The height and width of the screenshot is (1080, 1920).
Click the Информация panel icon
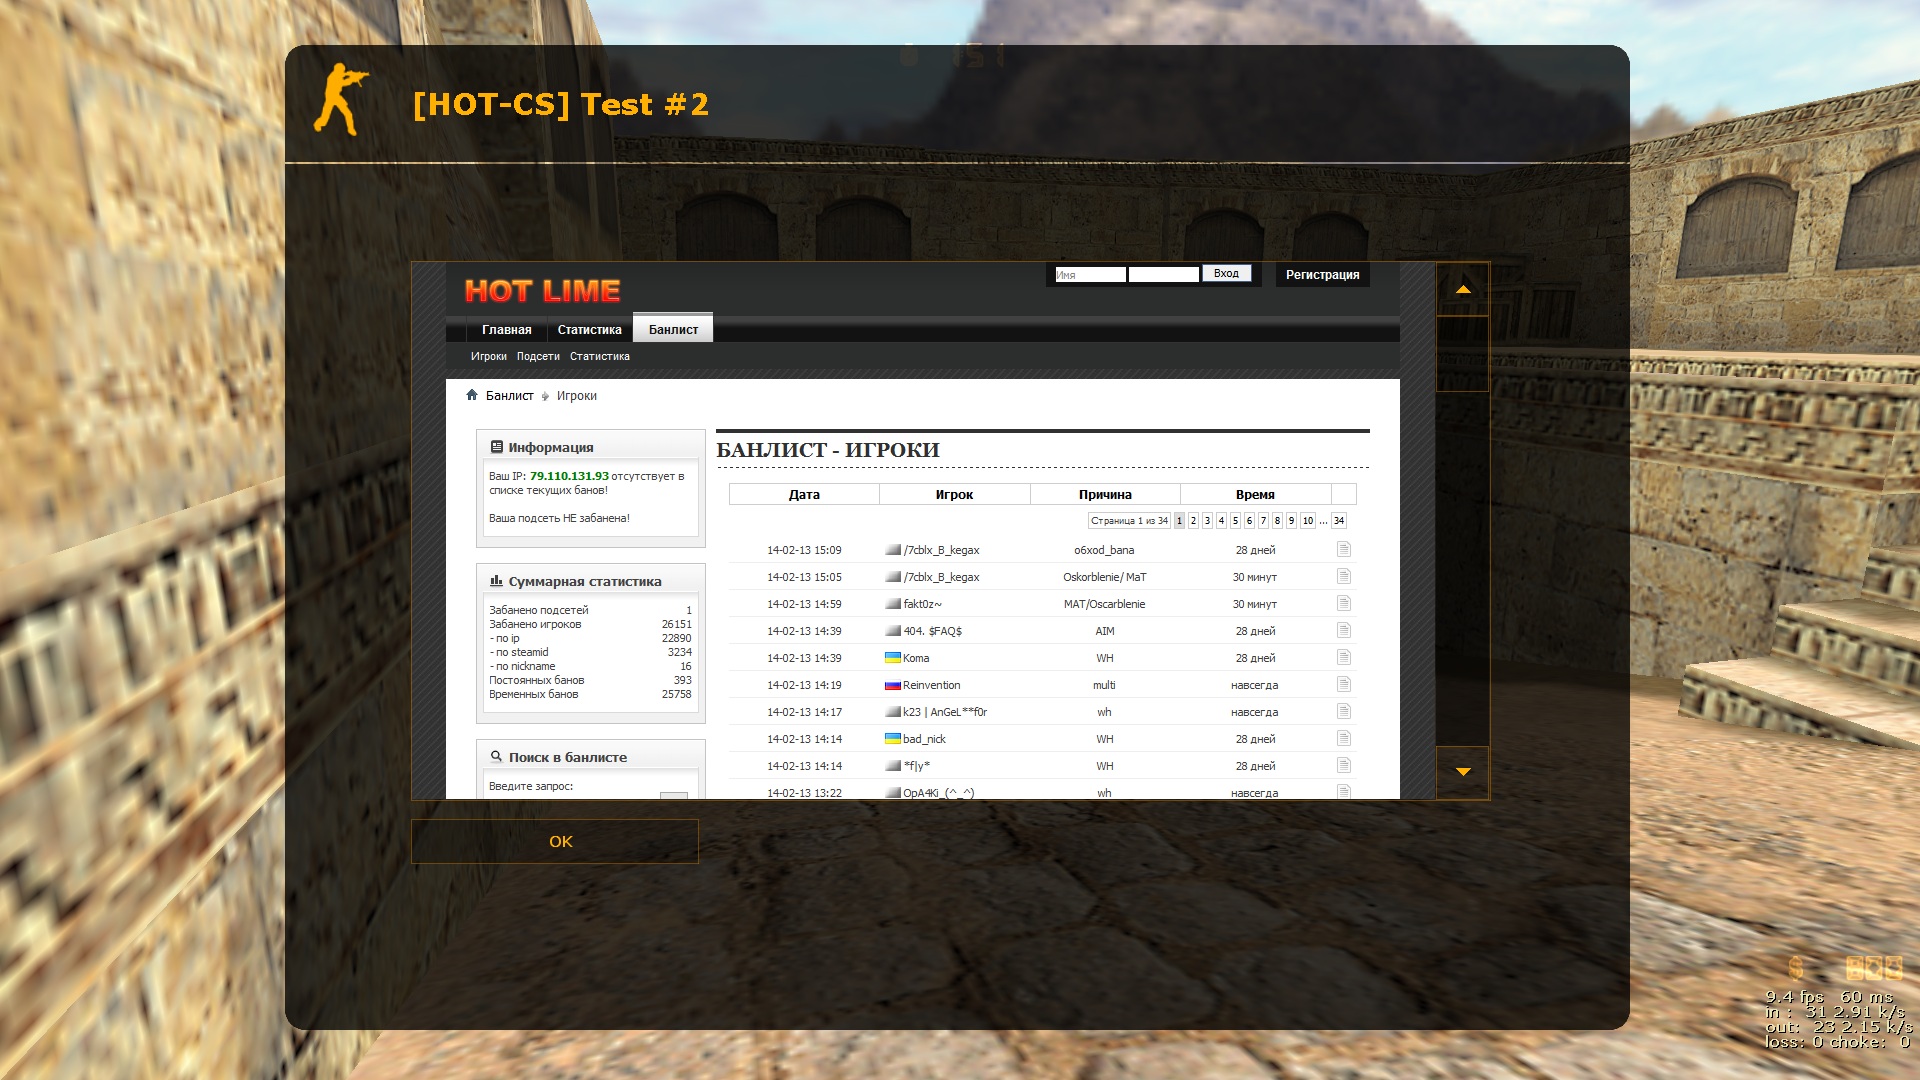point(496,447)
